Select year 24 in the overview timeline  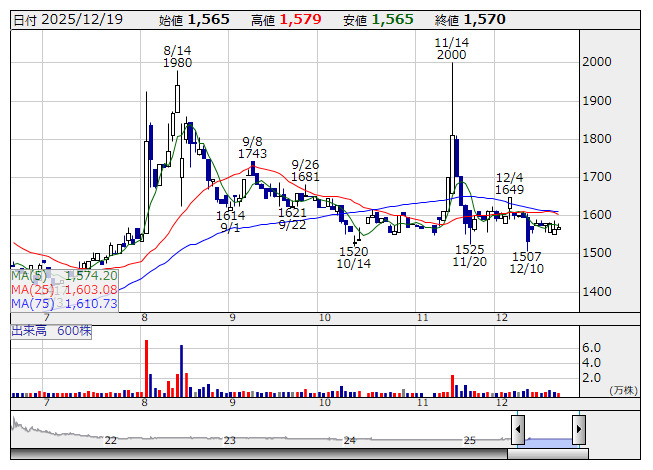click(x=350, y=440)
